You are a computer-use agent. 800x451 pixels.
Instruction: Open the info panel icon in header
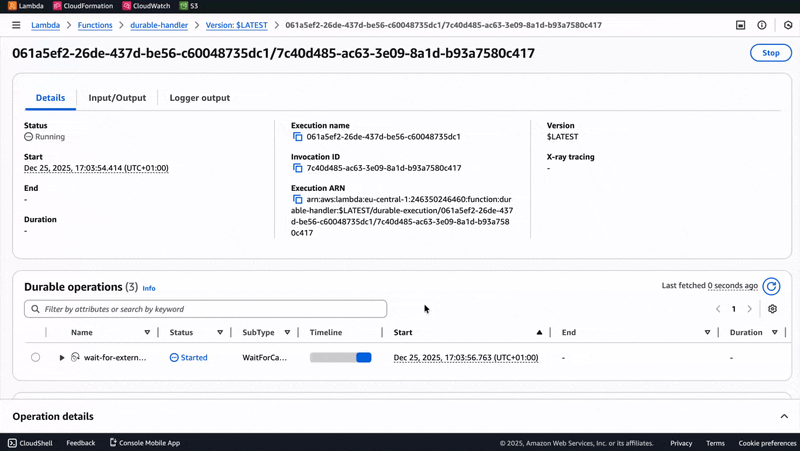tap(762, 25)
